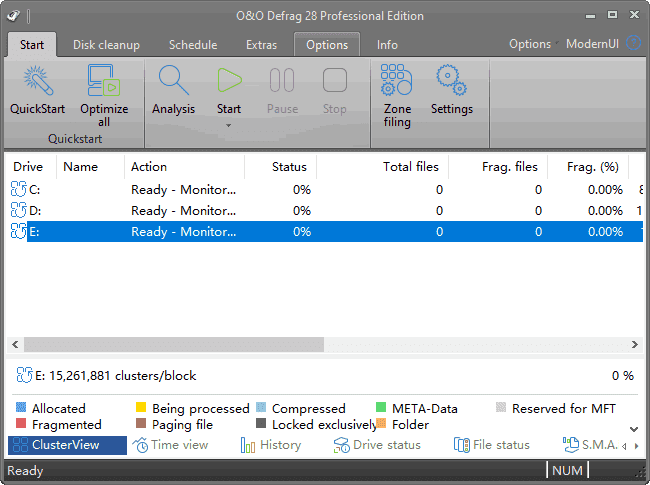Click the horizontal scrollbar in drive list
This screenshot has width=650, height=485.
(x=180, y=344)
